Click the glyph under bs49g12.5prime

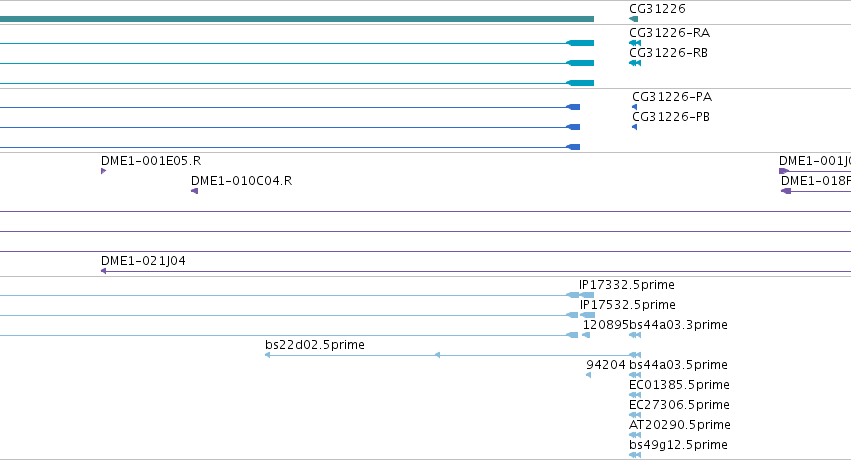click(635, 455)
